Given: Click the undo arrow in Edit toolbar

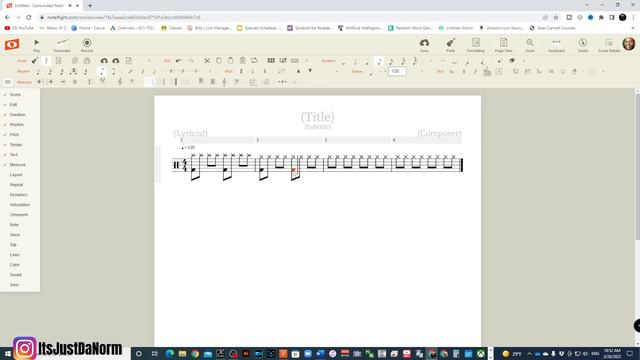Looking at the screenshot, I should pos(178,61).
